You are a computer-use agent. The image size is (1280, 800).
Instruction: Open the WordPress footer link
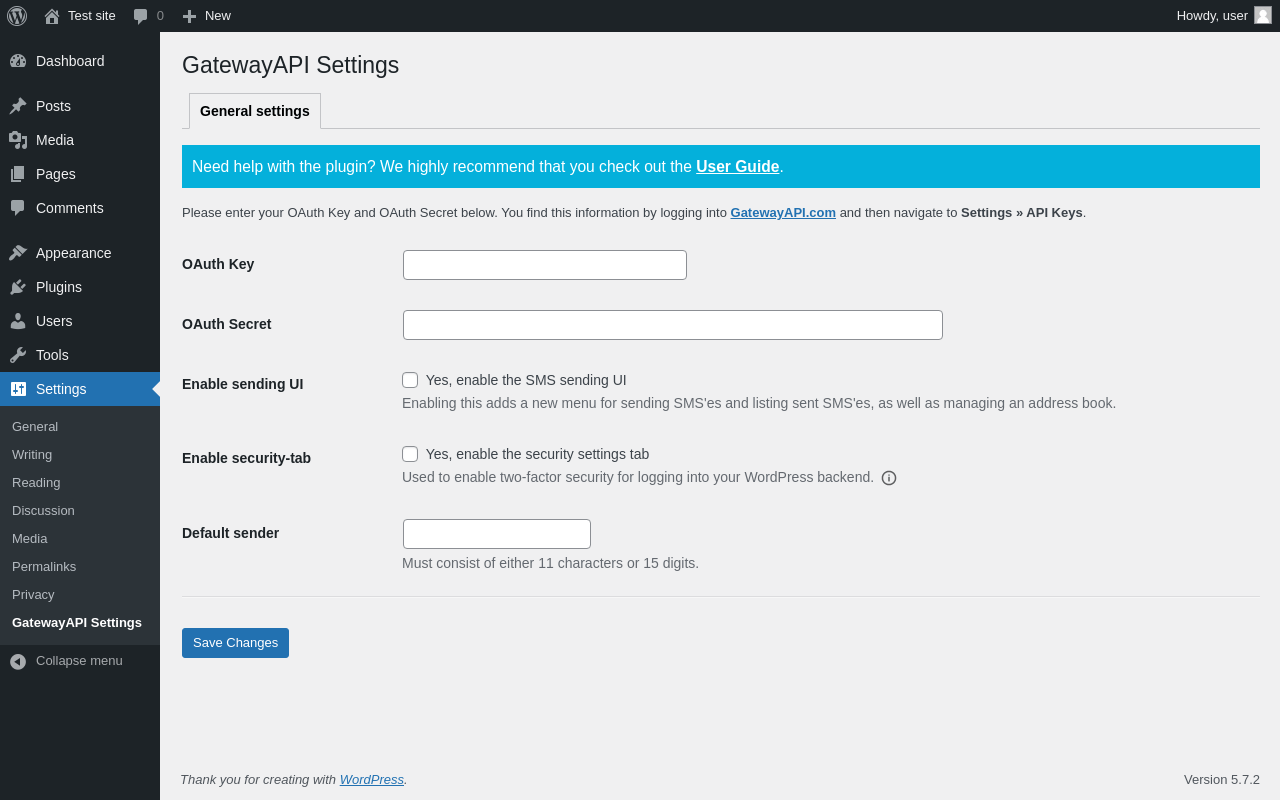pyautogui.click(x=372, y=780)
